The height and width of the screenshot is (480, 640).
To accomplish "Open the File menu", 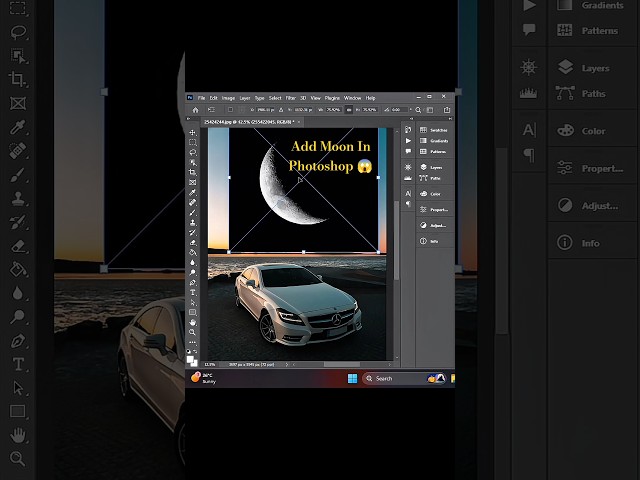I will (x=202, y=98).
